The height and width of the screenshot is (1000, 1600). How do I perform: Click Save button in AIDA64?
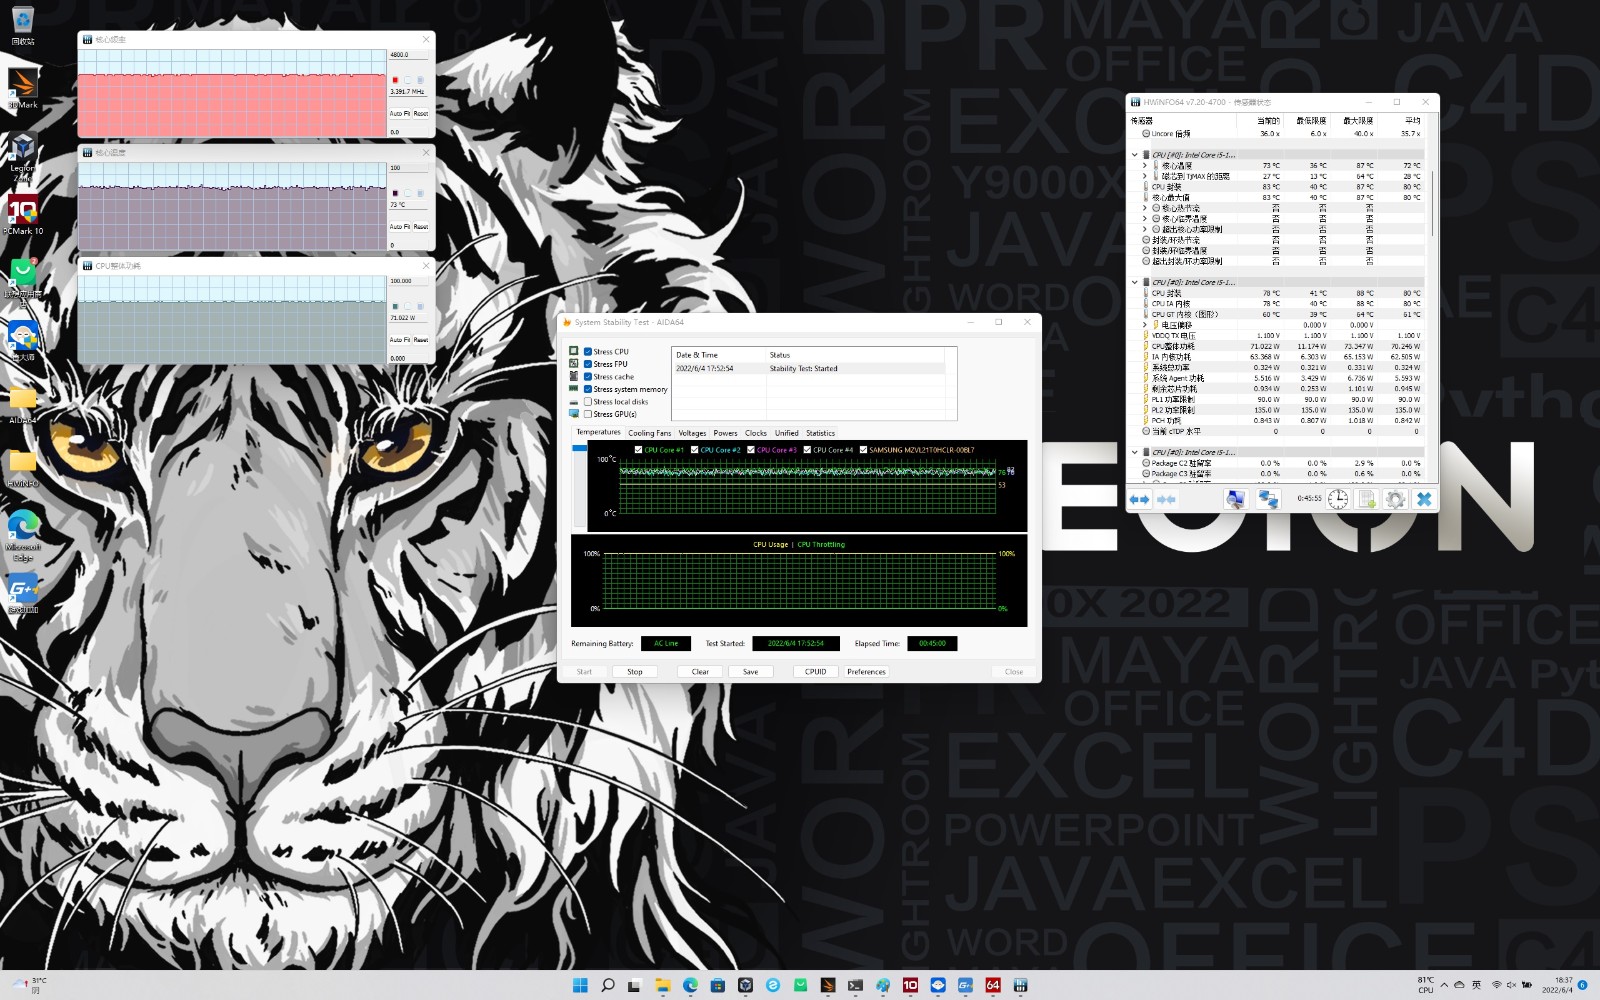[x=750, y=672]
